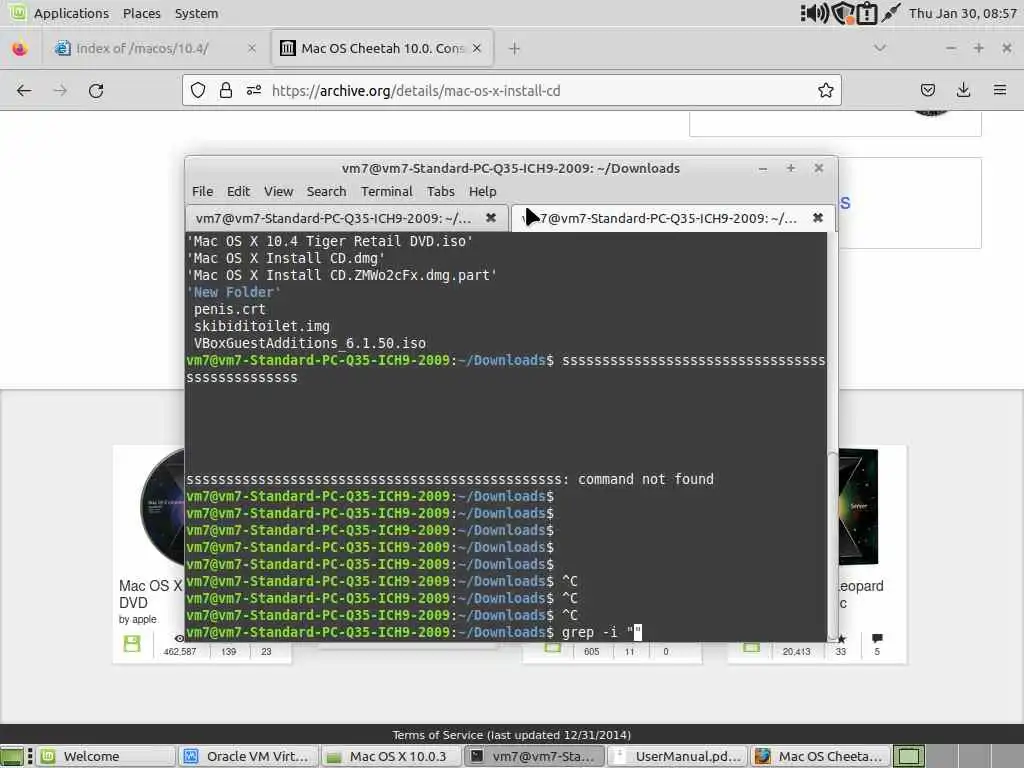Switch to Mac OS Cheetah Firefox taskbar button
The width and height of the screenshot is (1024, 768).
(x=820, y=756)
